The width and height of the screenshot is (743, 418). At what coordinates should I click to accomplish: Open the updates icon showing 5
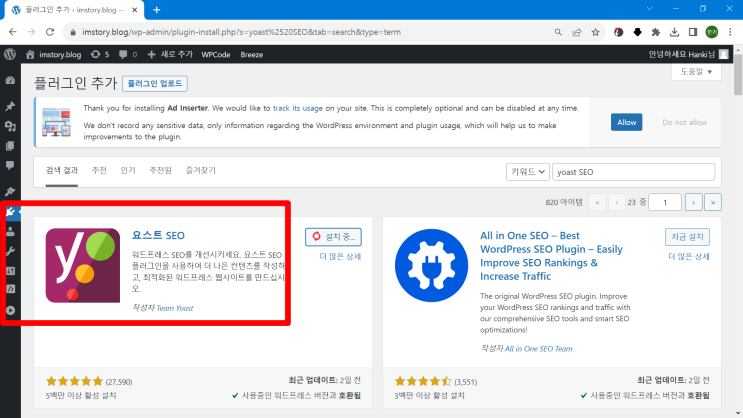point(100,55)
